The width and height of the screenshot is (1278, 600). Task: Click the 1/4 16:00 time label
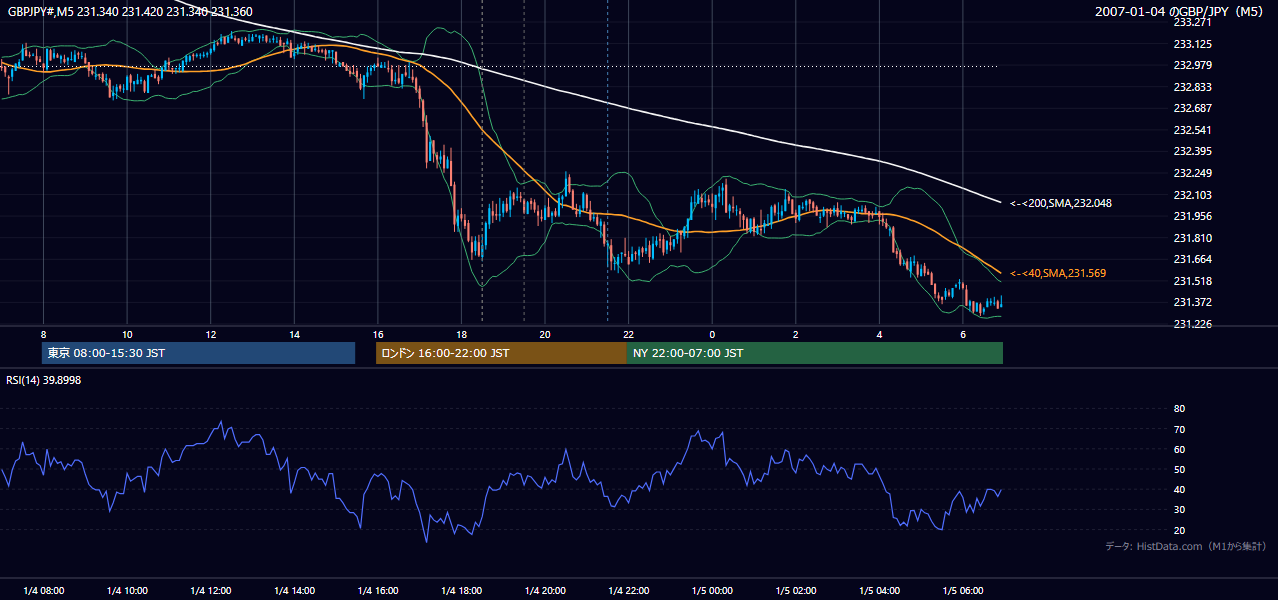coord(378,591)
